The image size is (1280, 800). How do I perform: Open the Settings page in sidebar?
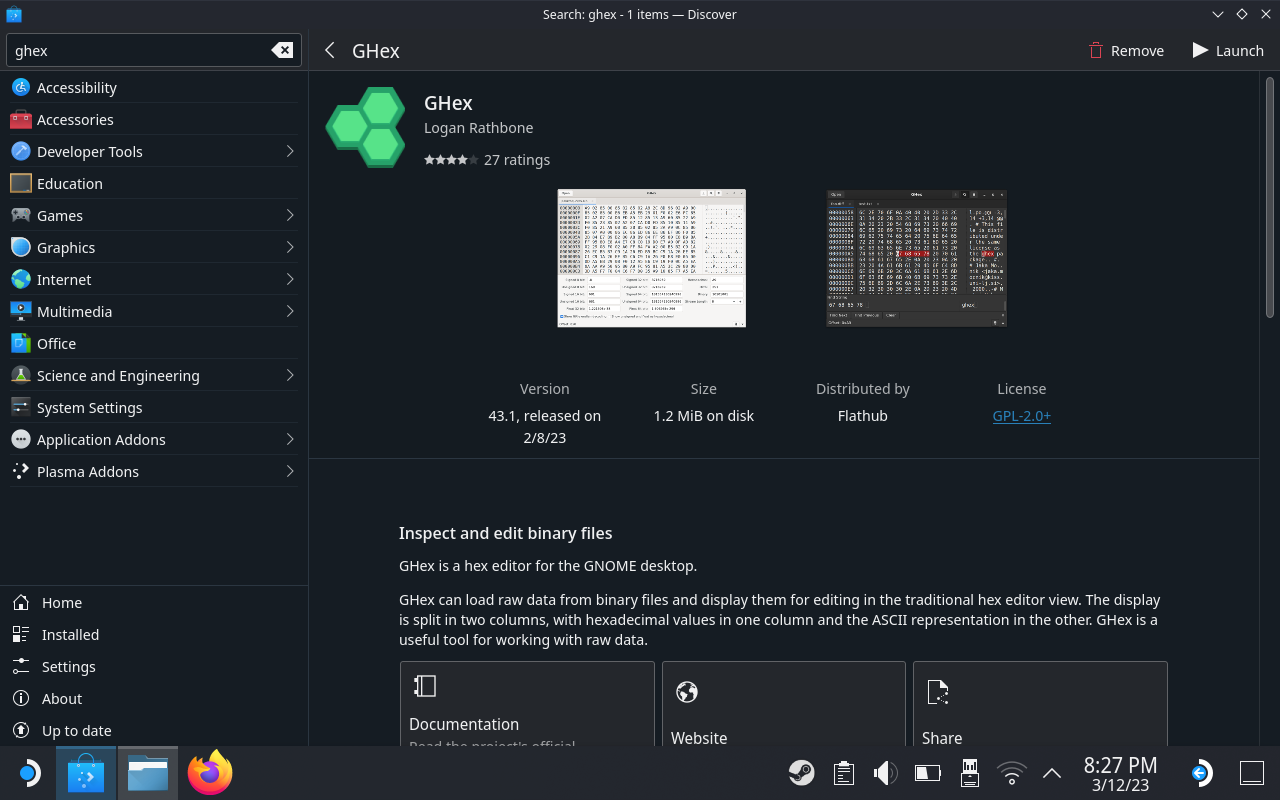coord(69,667)
